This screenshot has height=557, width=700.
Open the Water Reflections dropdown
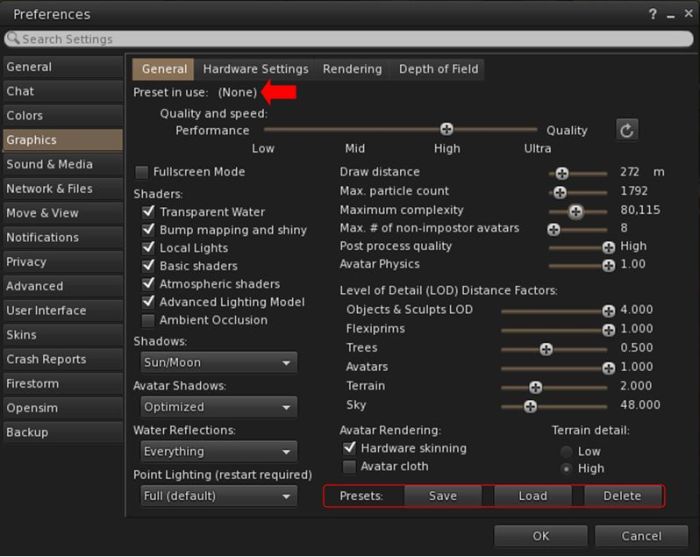pos(218,452)
